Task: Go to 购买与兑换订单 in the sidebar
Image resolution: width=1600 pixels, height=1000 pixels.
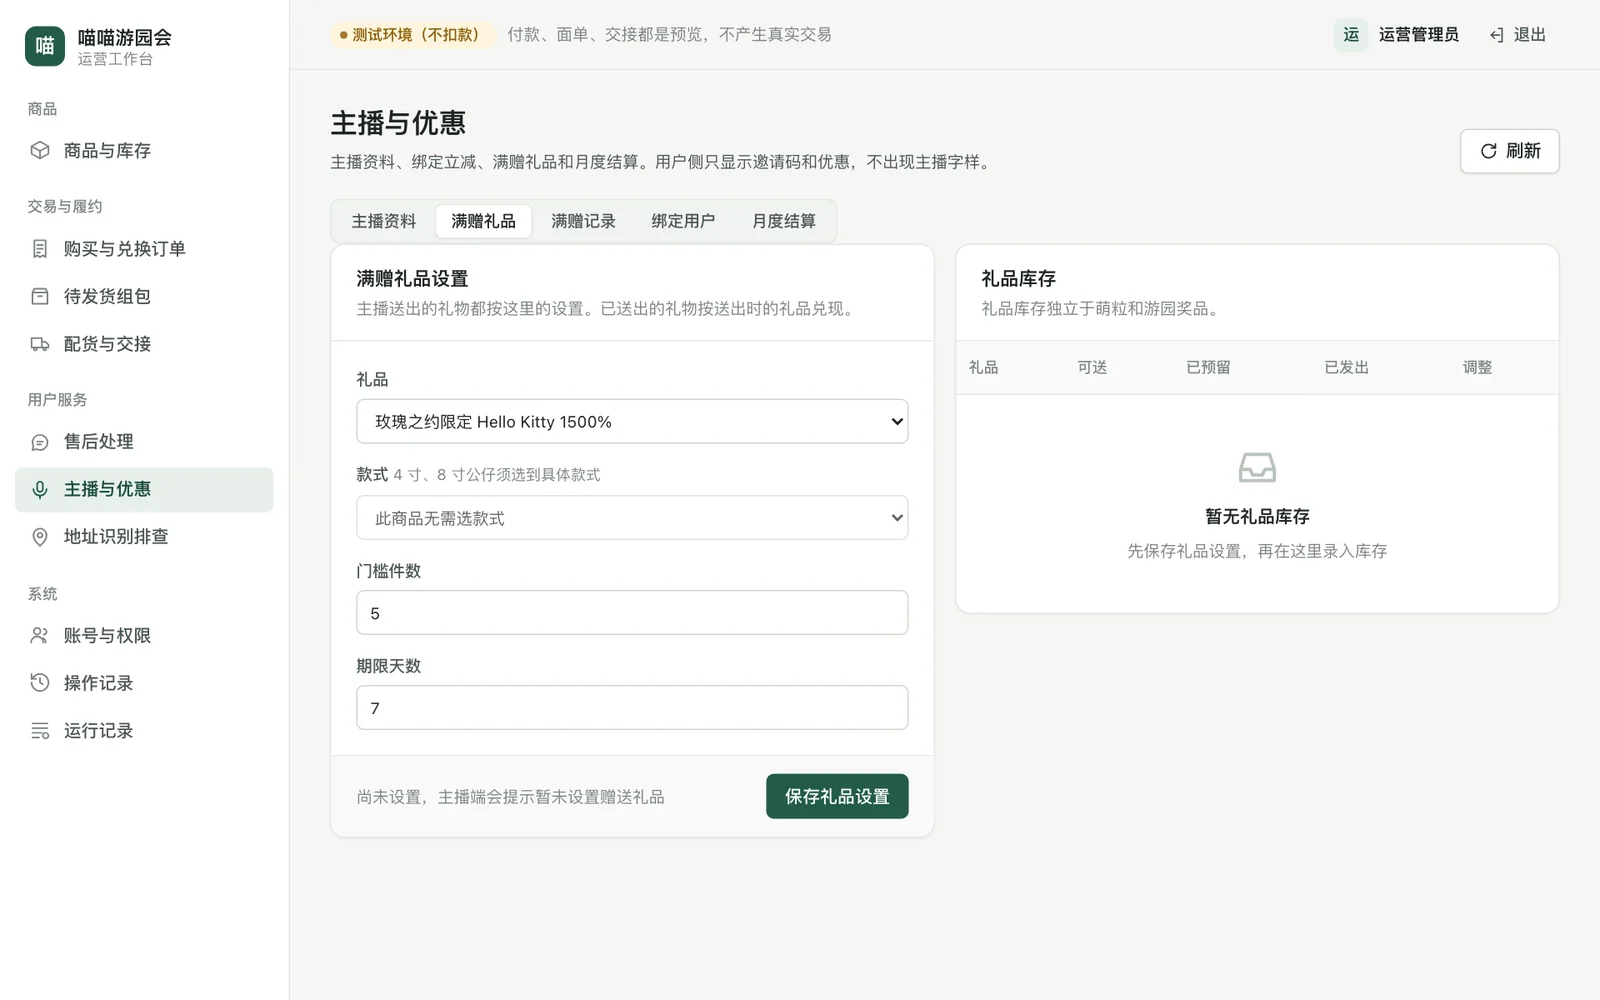Action: [x=144, y=248]
